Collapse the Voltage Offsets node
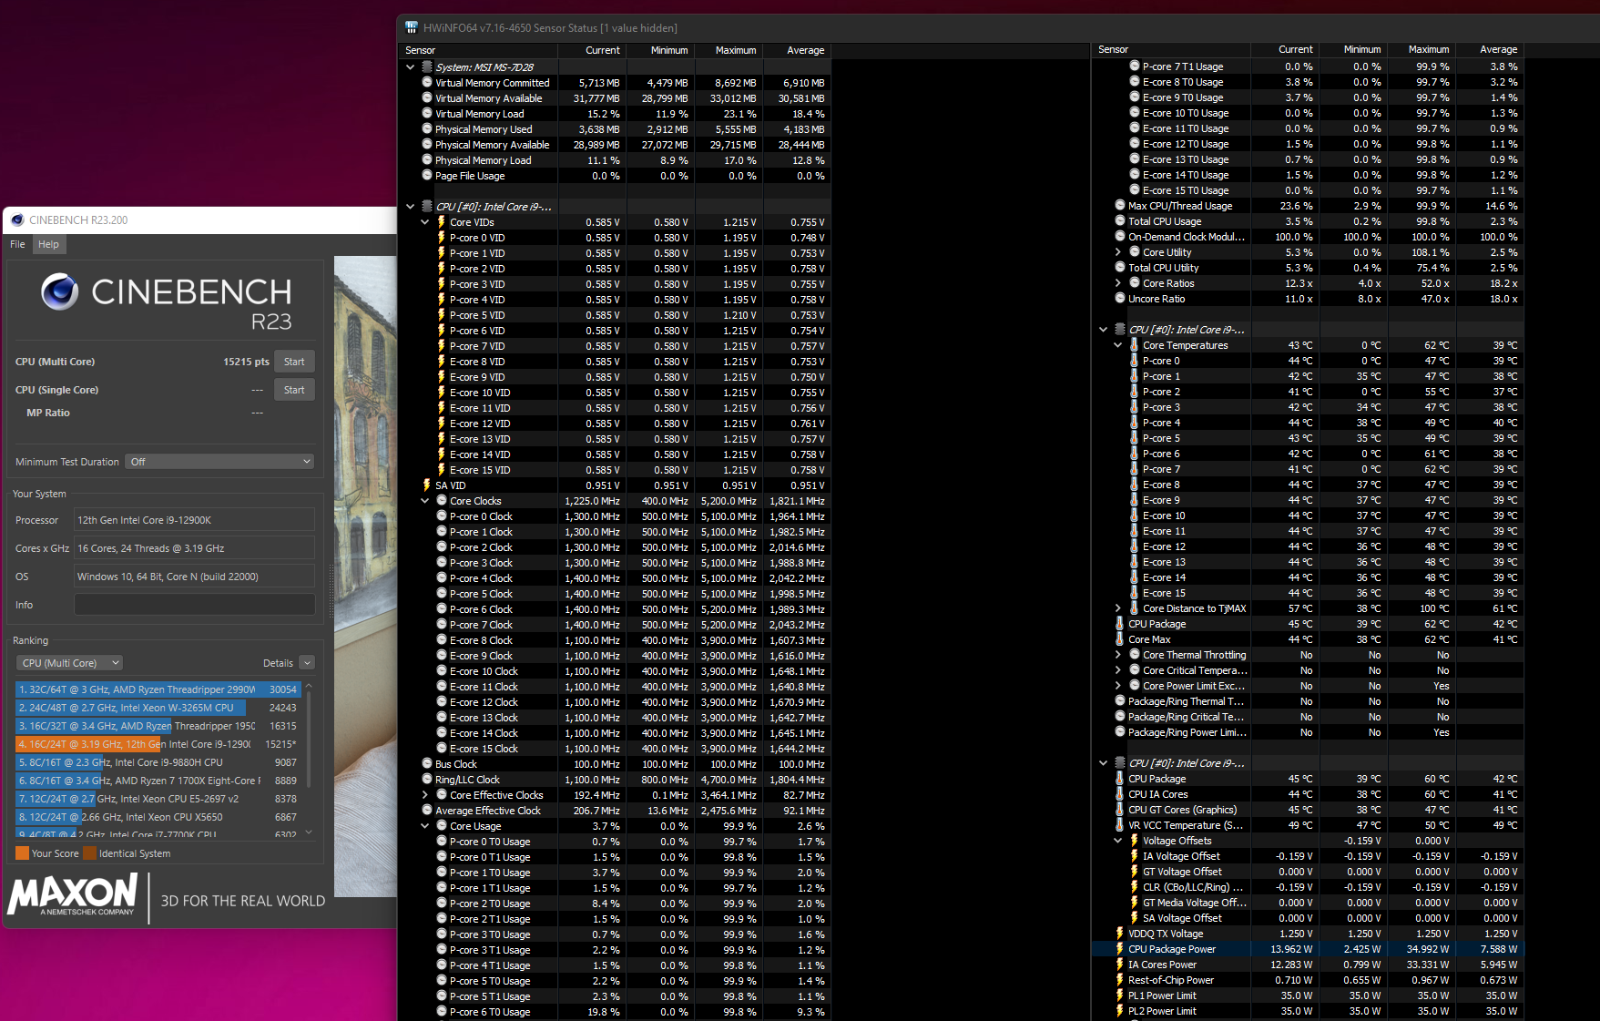The width and height of the screenshot is (1600, 1021). click(x=1118, y=841)
